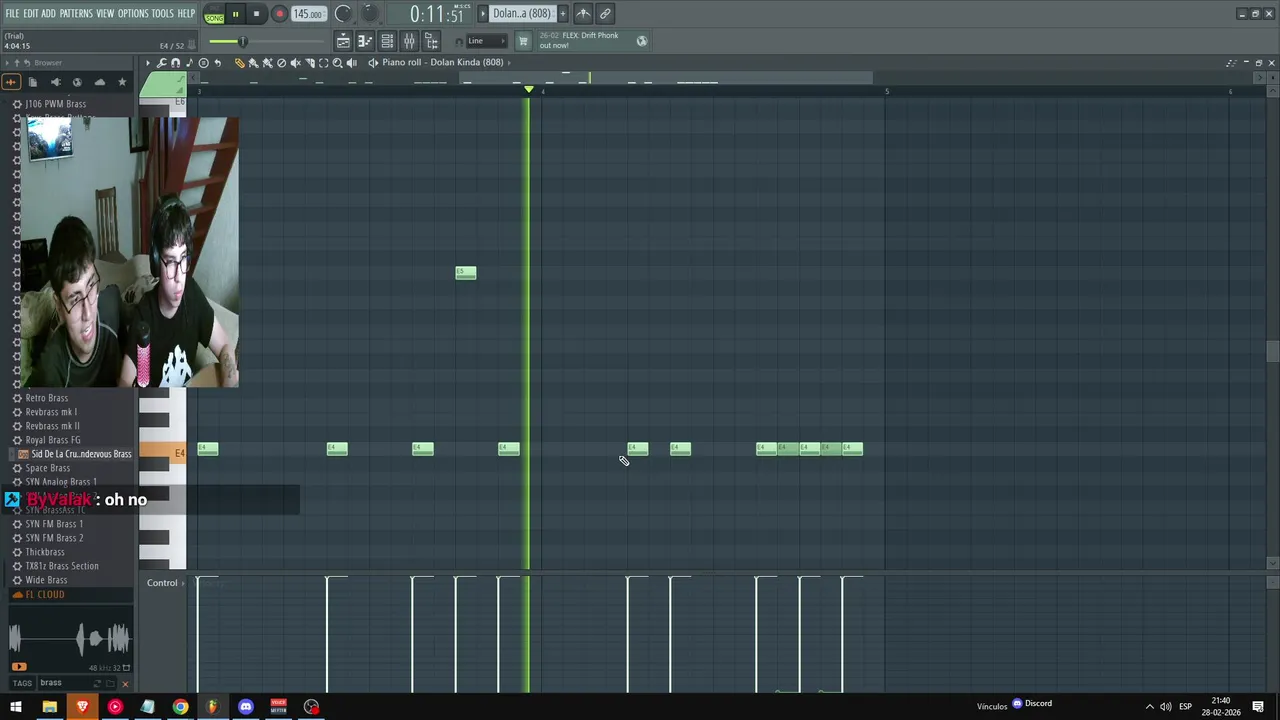Open the piano roll wrench tools menu

click(x=162, y=63)
